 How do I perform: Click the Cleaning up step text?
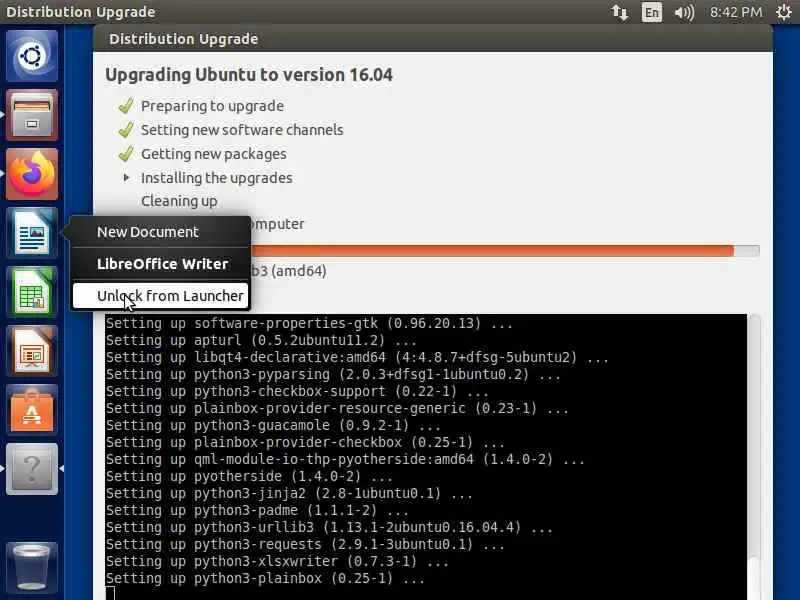(179, 201)
